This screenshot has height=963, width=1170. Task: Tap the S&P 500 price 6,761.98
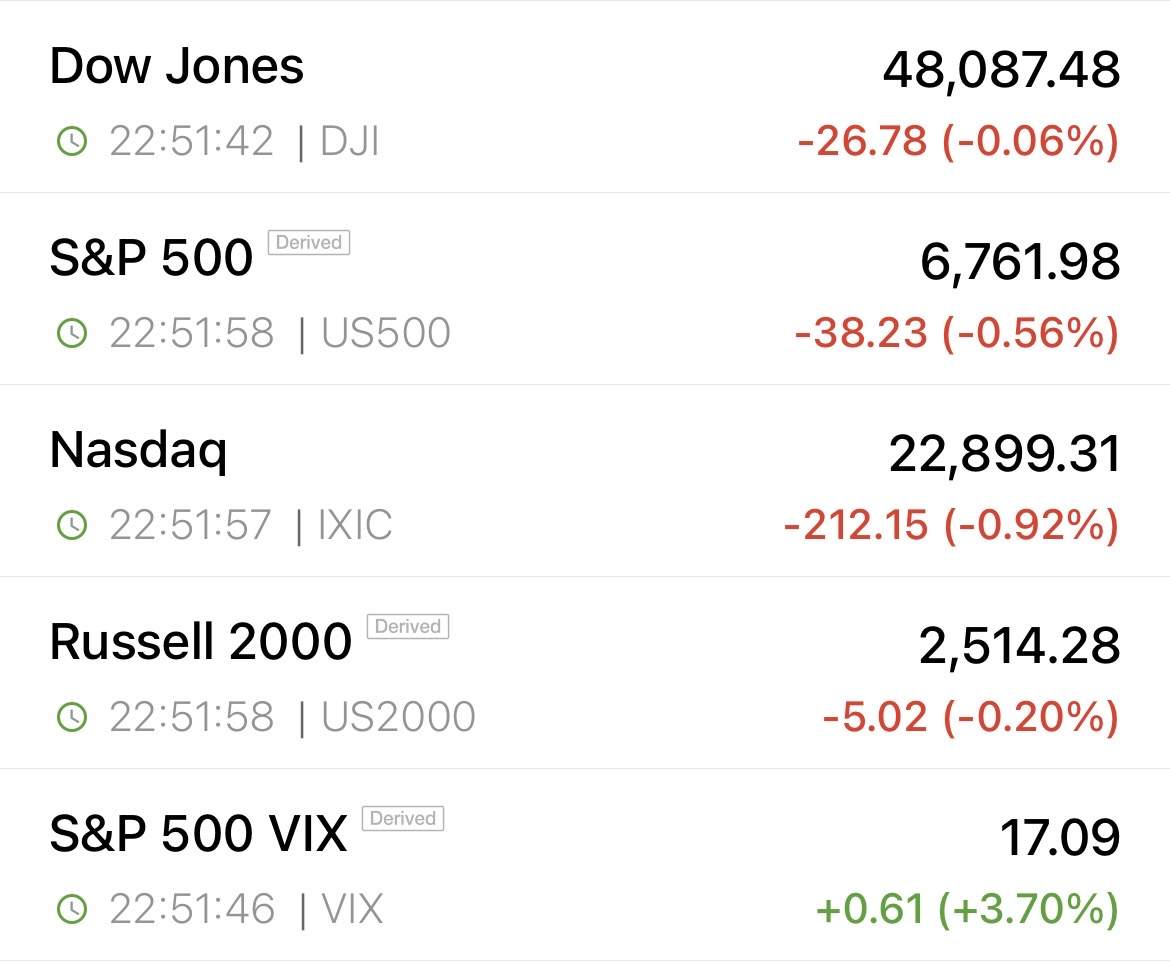point(1019,262)
